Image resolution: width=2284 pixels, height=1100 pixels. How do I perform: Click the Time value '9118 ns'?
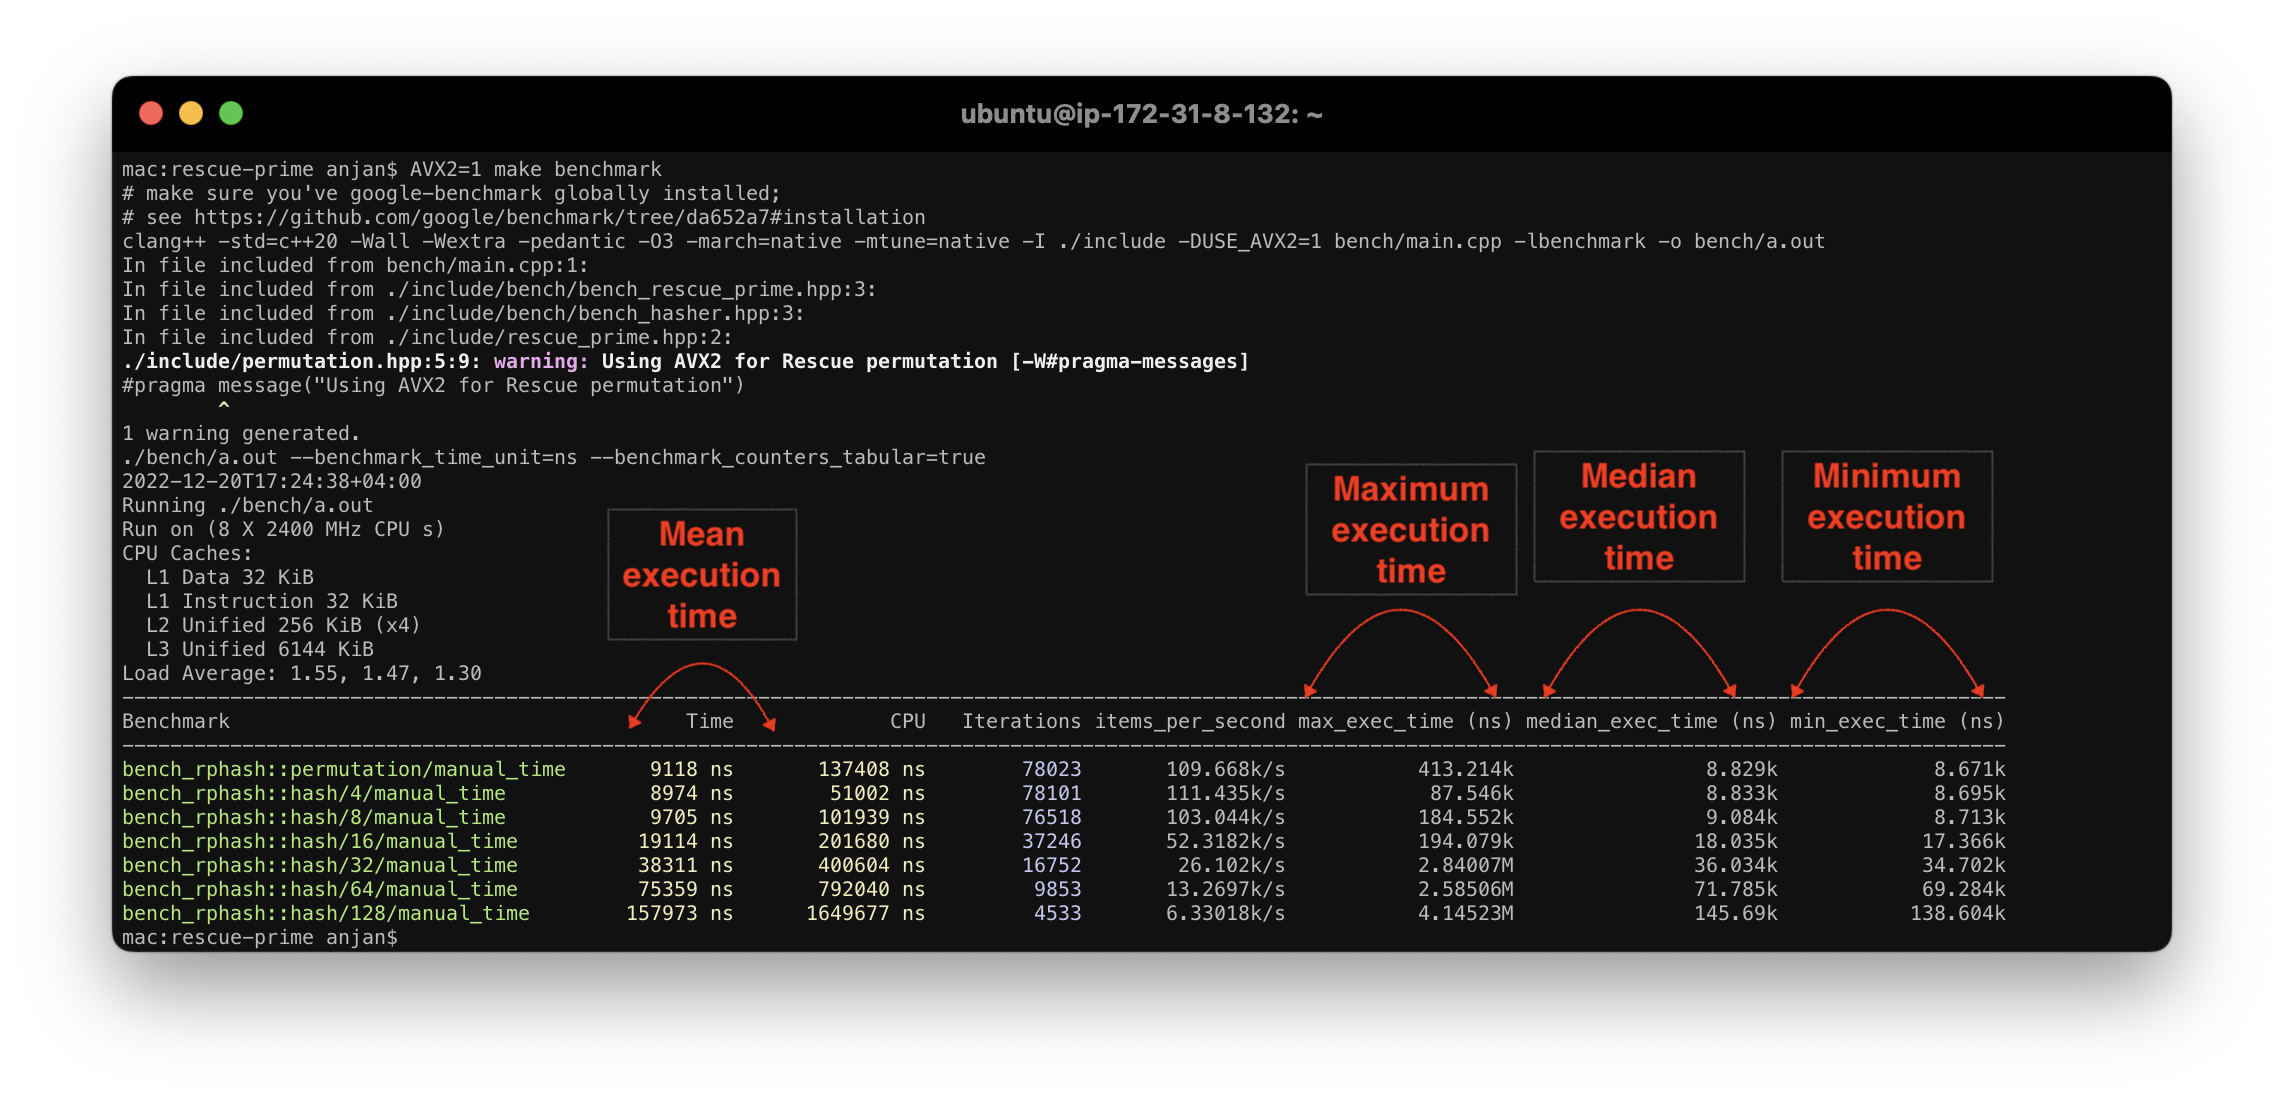click(x=692, y=769)
